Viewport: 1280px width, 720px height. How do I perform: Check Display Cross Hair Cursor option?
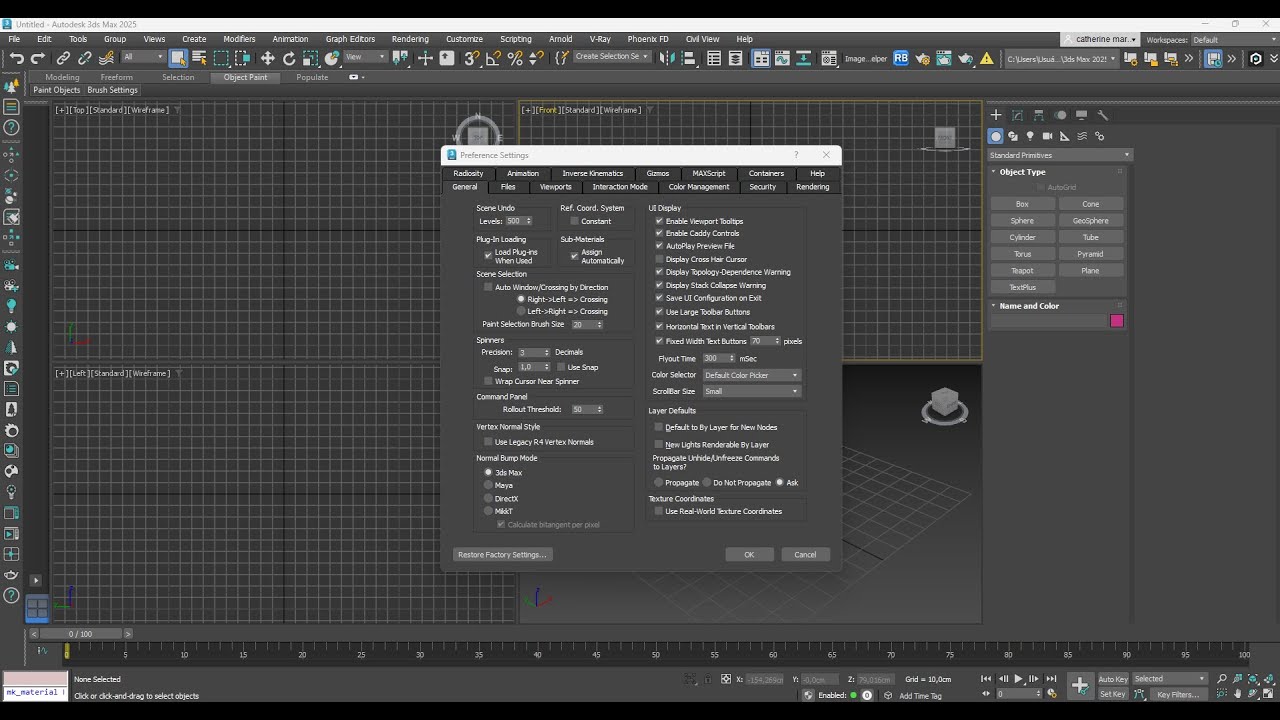pyautogui.click(x=659, y=259)
